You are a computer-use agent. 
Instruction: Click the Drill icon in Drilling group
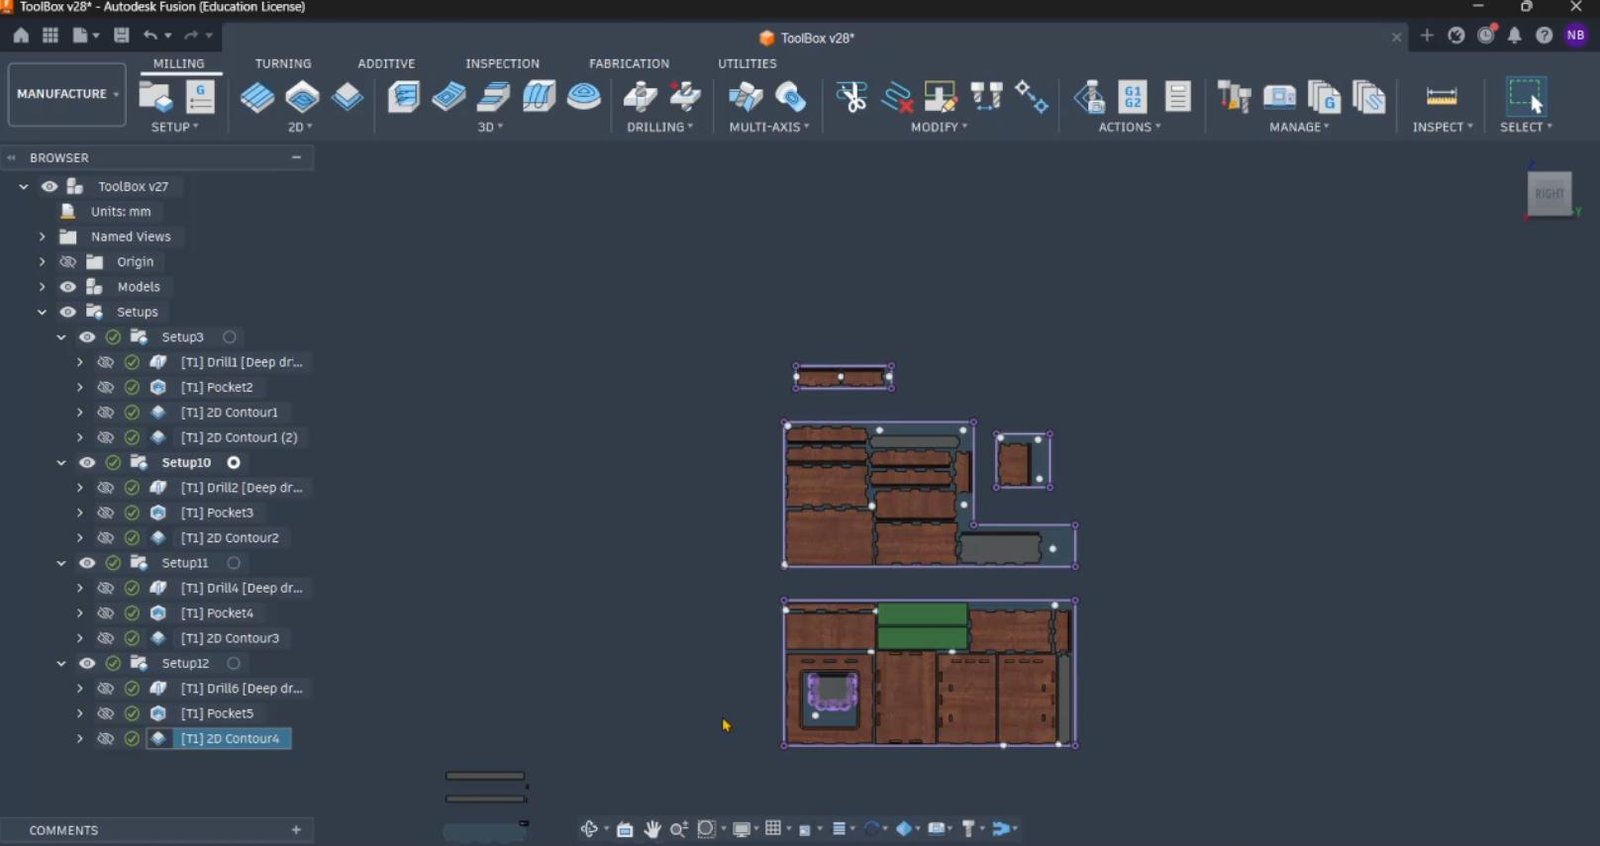point(640,97)
